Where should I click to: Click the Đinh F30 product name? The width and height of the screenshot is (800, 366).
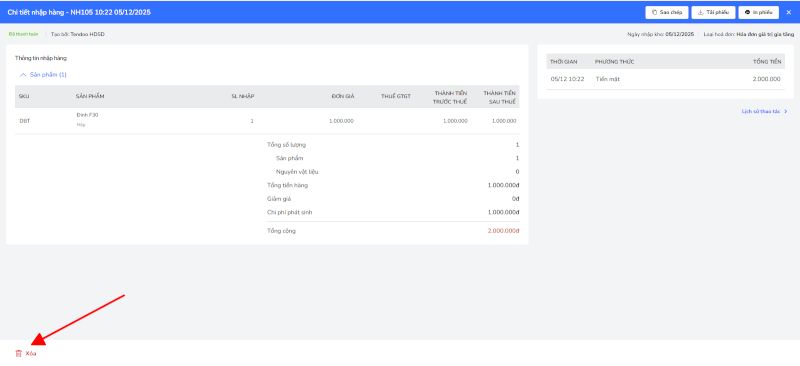coord(87,115)
